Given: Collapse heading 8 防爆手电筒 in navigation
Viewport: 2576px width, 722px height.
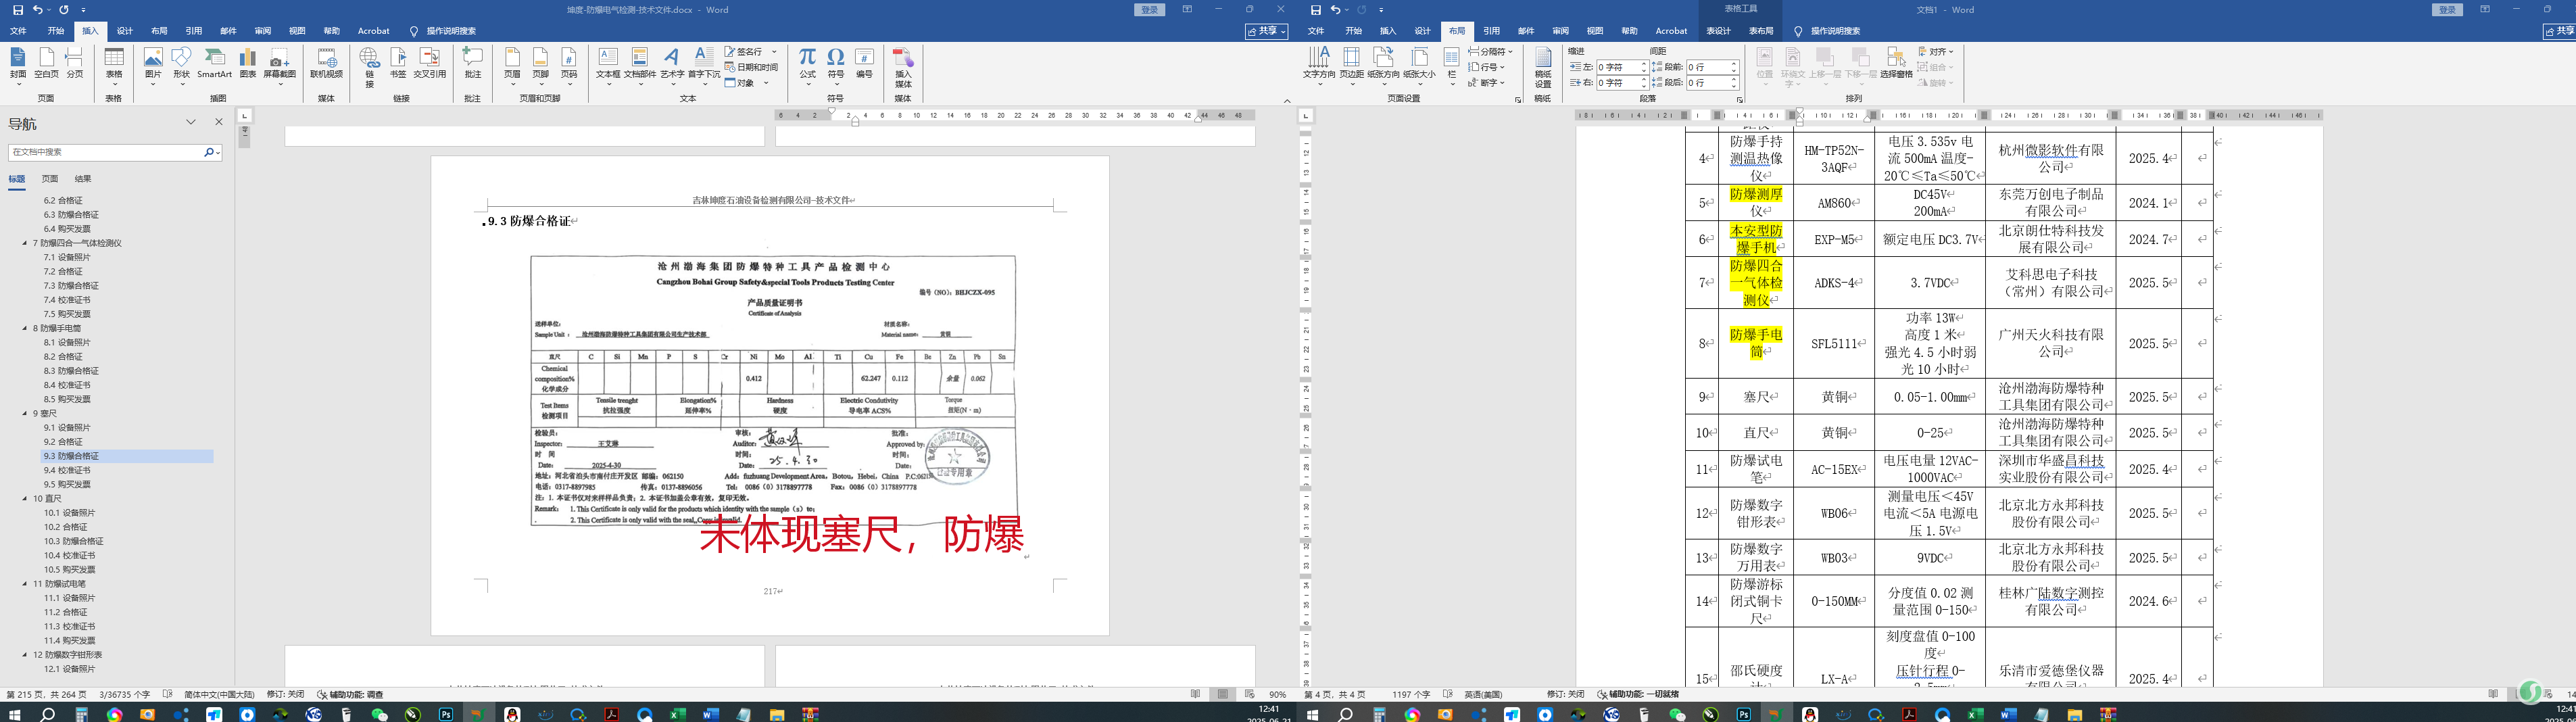Looking at the screenshot, I should pos(25,328).
